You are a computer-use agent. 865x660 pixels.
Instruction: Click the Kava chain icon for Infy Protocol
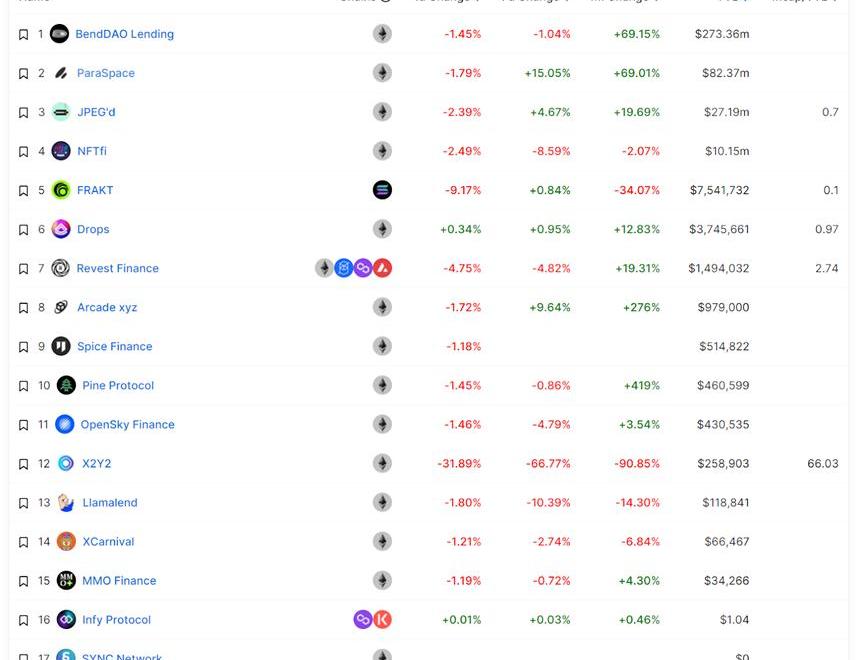[x=382, y=620]
